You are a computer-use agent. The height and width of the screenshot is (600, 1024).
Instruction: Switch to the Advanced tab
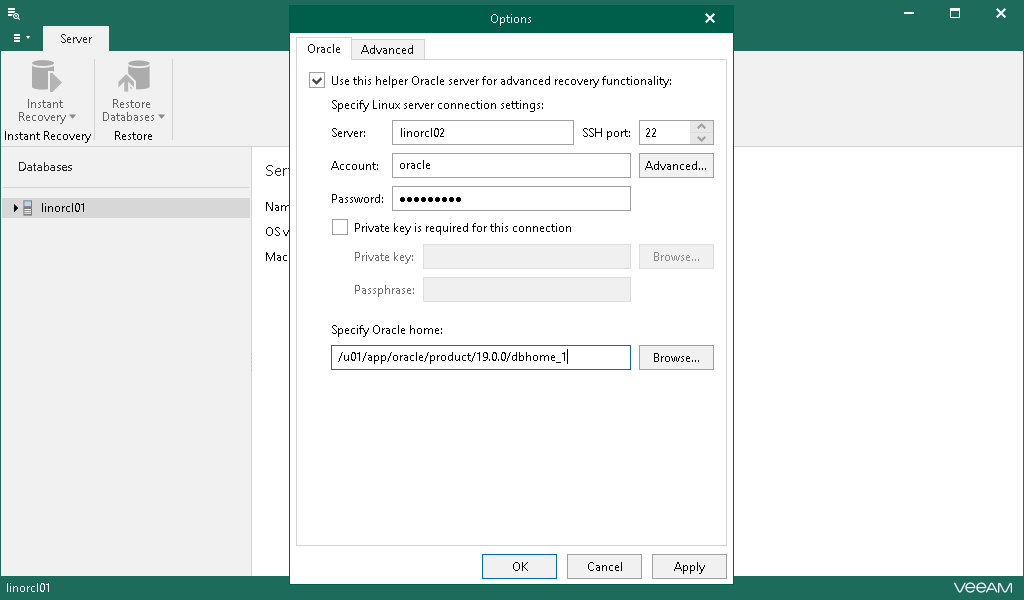[387, 50]
